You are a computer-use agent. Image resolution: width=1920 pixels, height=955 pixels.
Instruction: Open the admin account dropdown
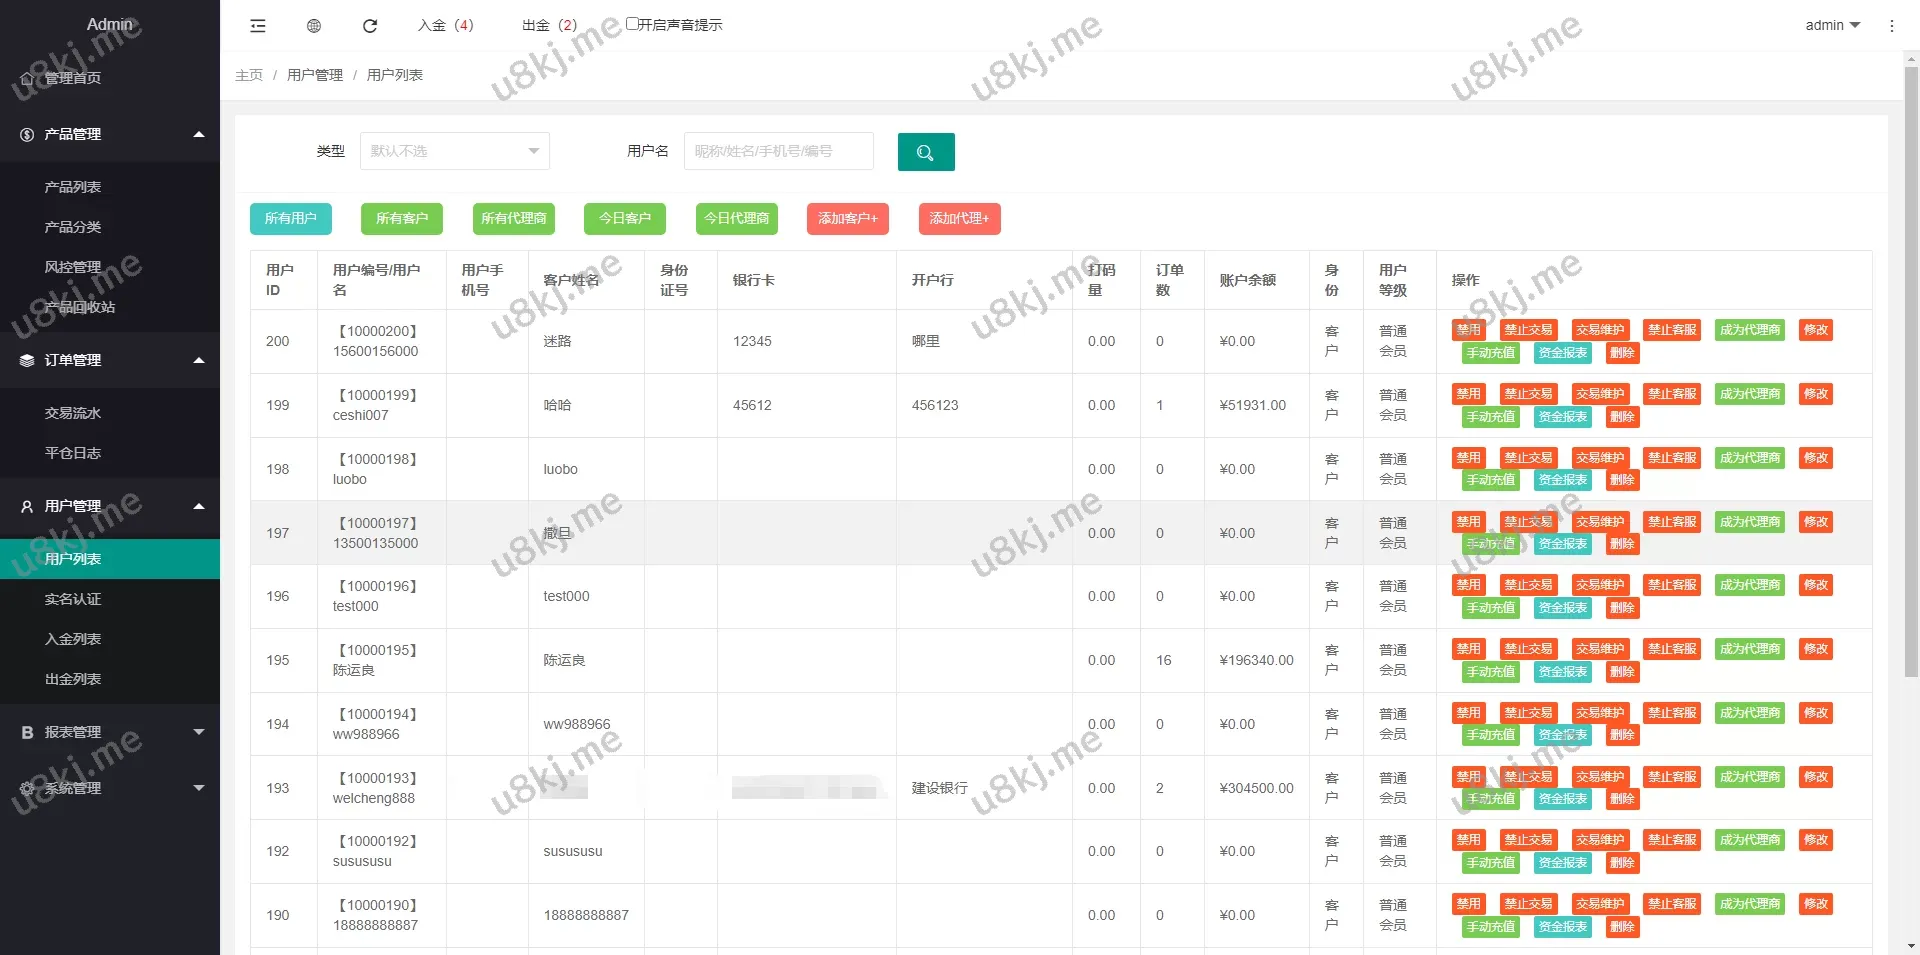pyautogui.click(x=1832, y=26)
